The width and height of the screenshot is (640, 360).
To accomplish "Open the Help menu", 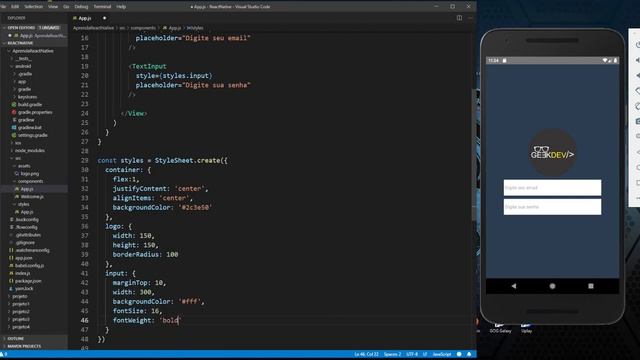I will point(121,7).
